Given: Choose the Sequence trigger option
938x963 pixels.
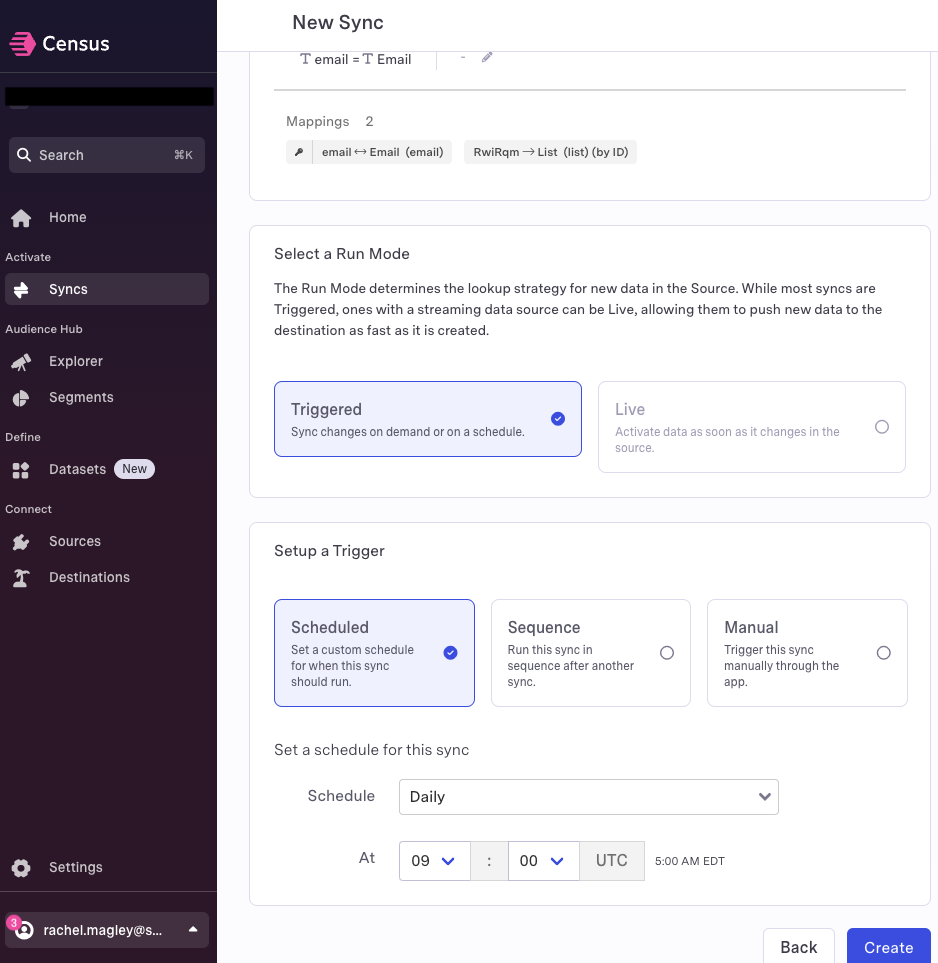Looking at the screenshot, I should point(591,653).
